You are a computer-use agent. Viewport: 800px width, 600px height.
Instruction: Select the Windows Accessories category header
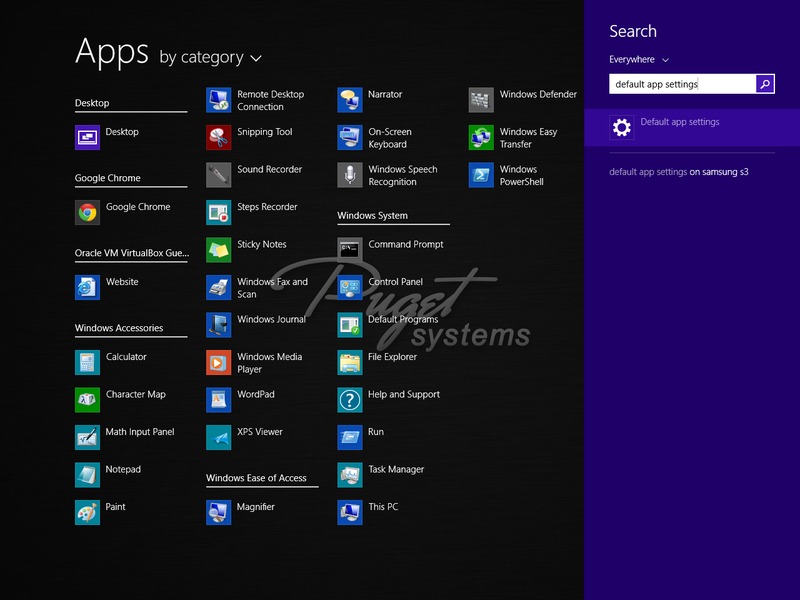point(119,328)
